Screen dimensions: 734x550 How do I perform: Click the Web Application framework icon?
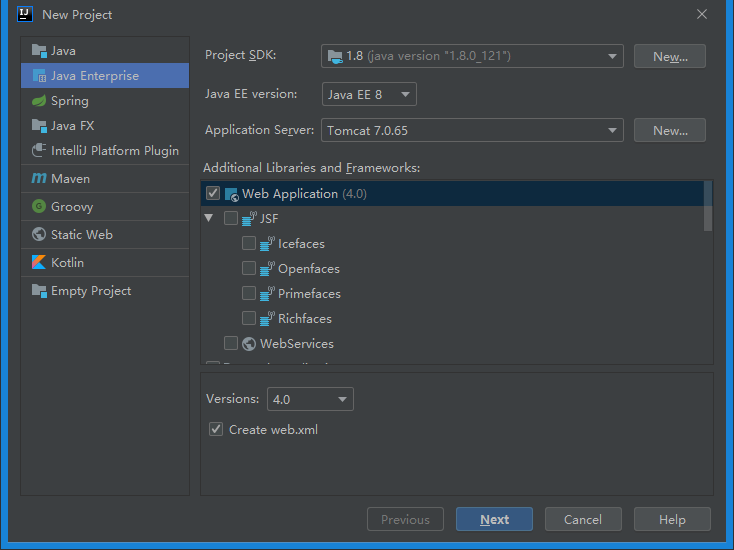tap(232, 194)
